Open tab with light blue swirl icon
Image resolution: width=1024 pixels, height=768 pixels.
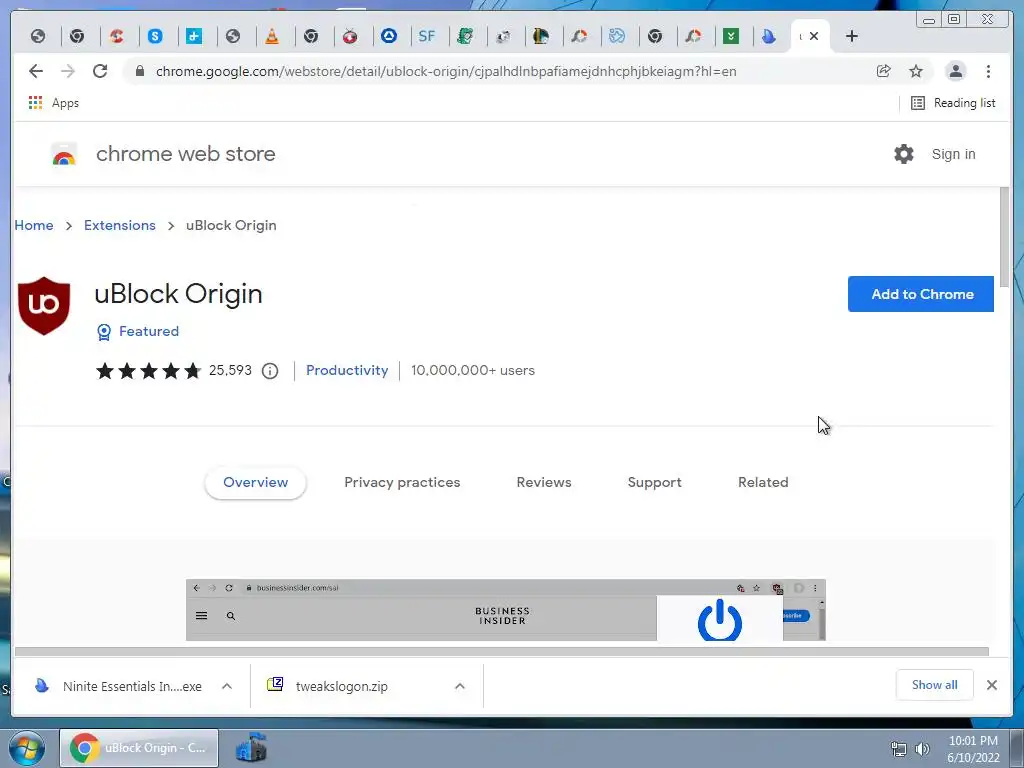[x=616, y=36]
